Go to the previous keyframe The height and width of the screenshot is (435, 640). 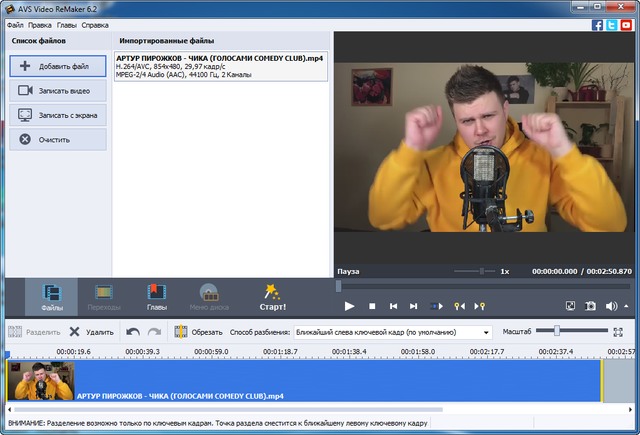(459, 306)
